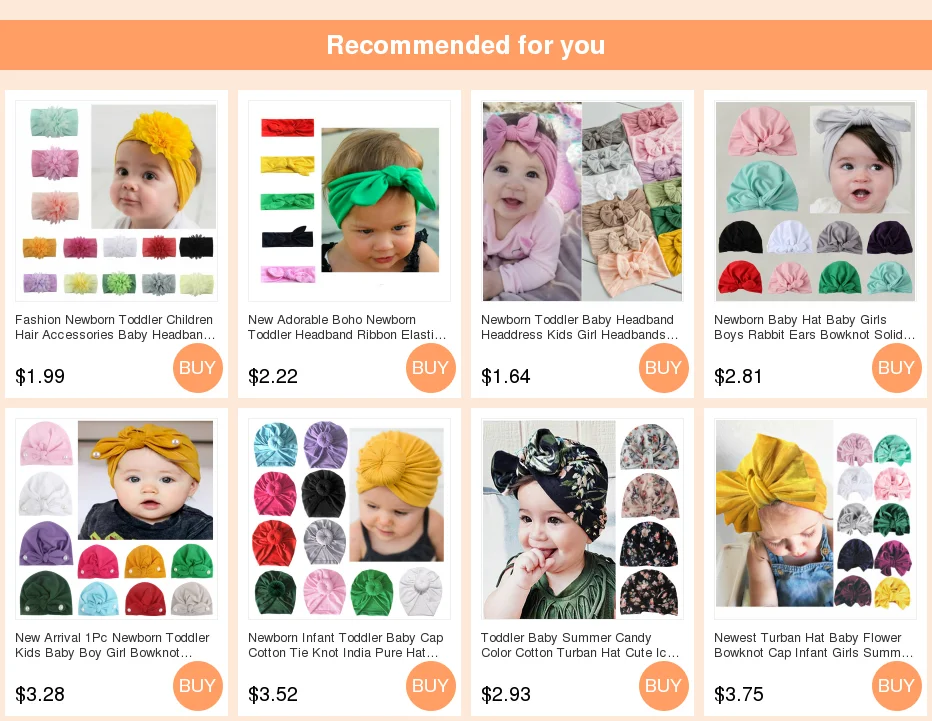Viewport: 932px width, 721px height.
Task: Click BUY button for $2.93 turban hat
Action: [663, 685]
